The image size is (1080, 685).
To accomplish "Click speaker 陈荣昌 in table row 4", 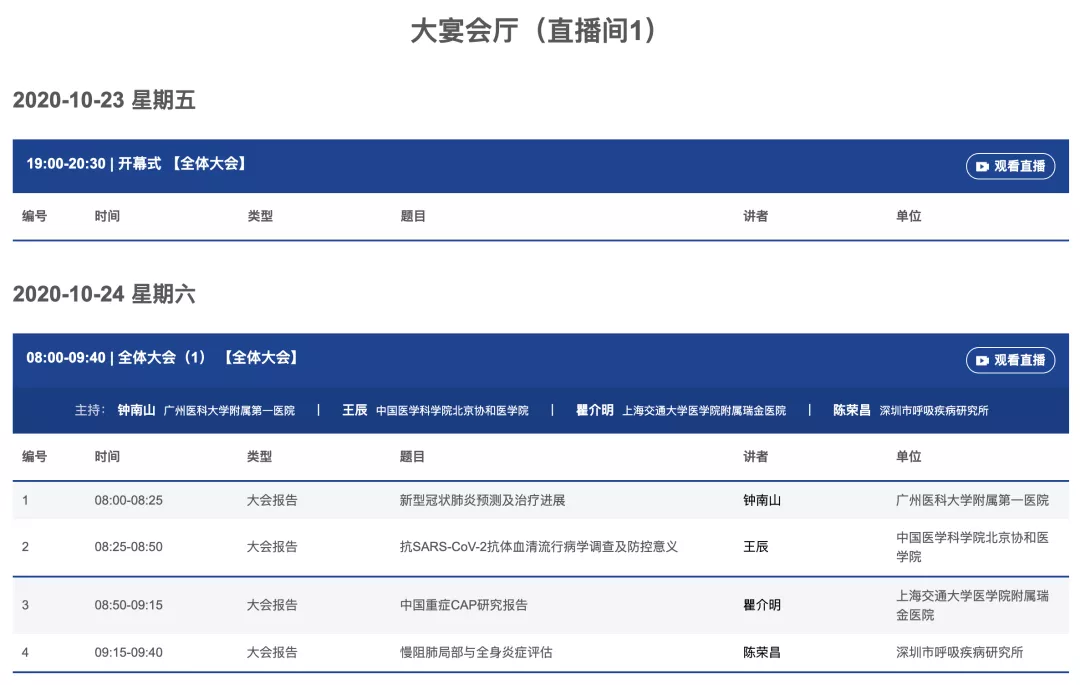I will (x=762, y=653).
